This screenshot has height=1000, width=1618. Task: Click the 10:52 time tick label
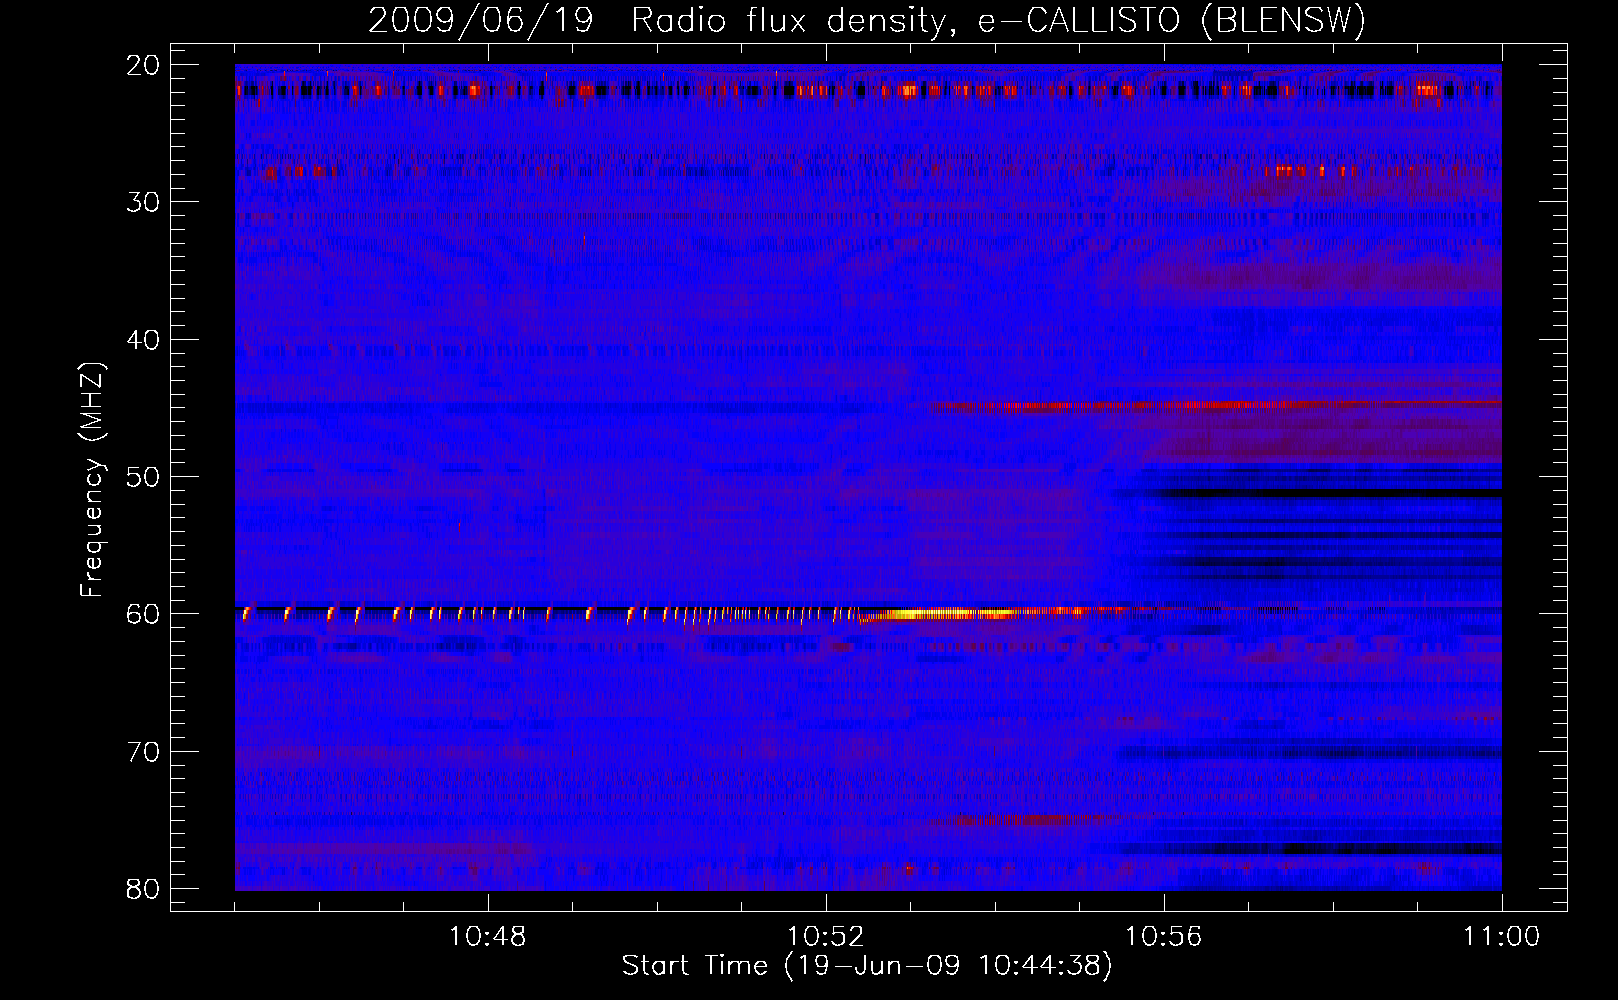pyautogui.click(x=826, y=937)
